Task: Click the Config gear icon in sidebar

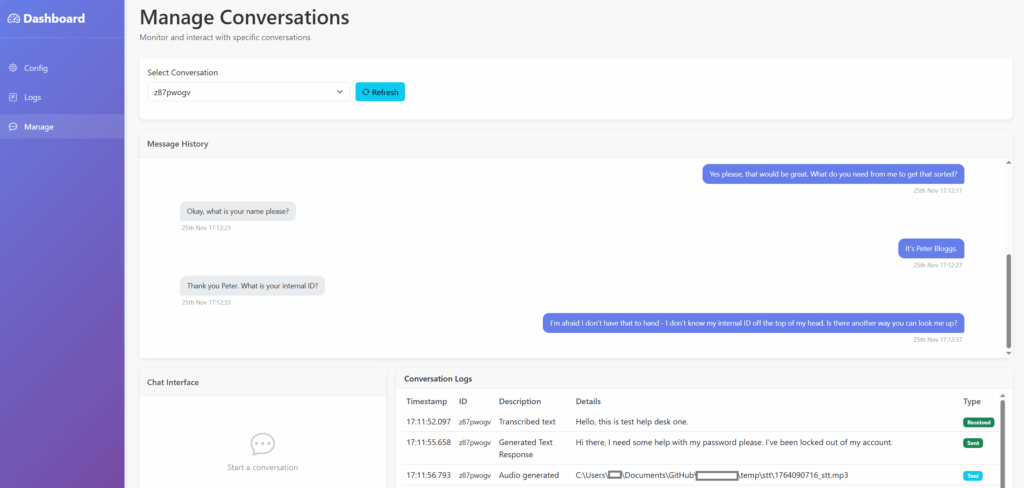Action: (x=13, y=68)
